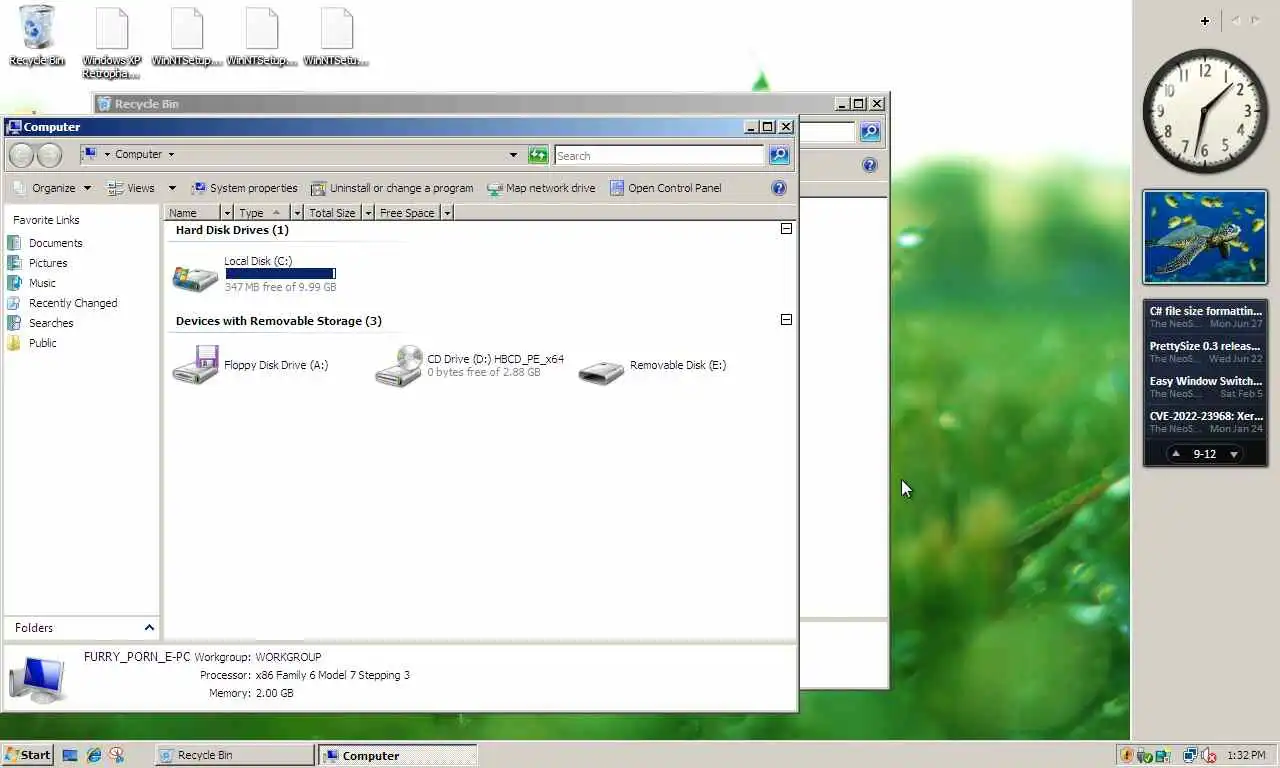Open Recently Changed favorite link
Screen dimensions: 1280x768
click(62, 303)
